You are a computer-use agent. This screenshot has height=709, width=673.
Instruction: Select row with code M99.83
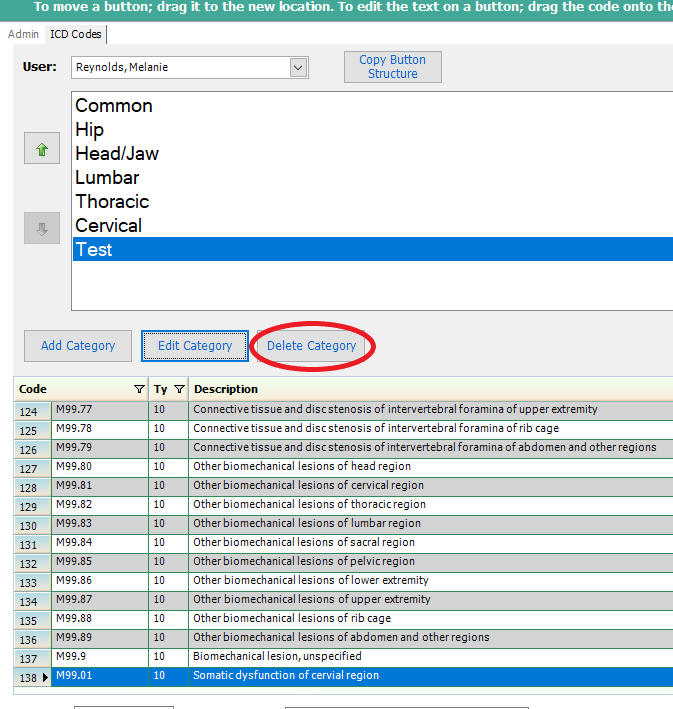click(99, 524)
